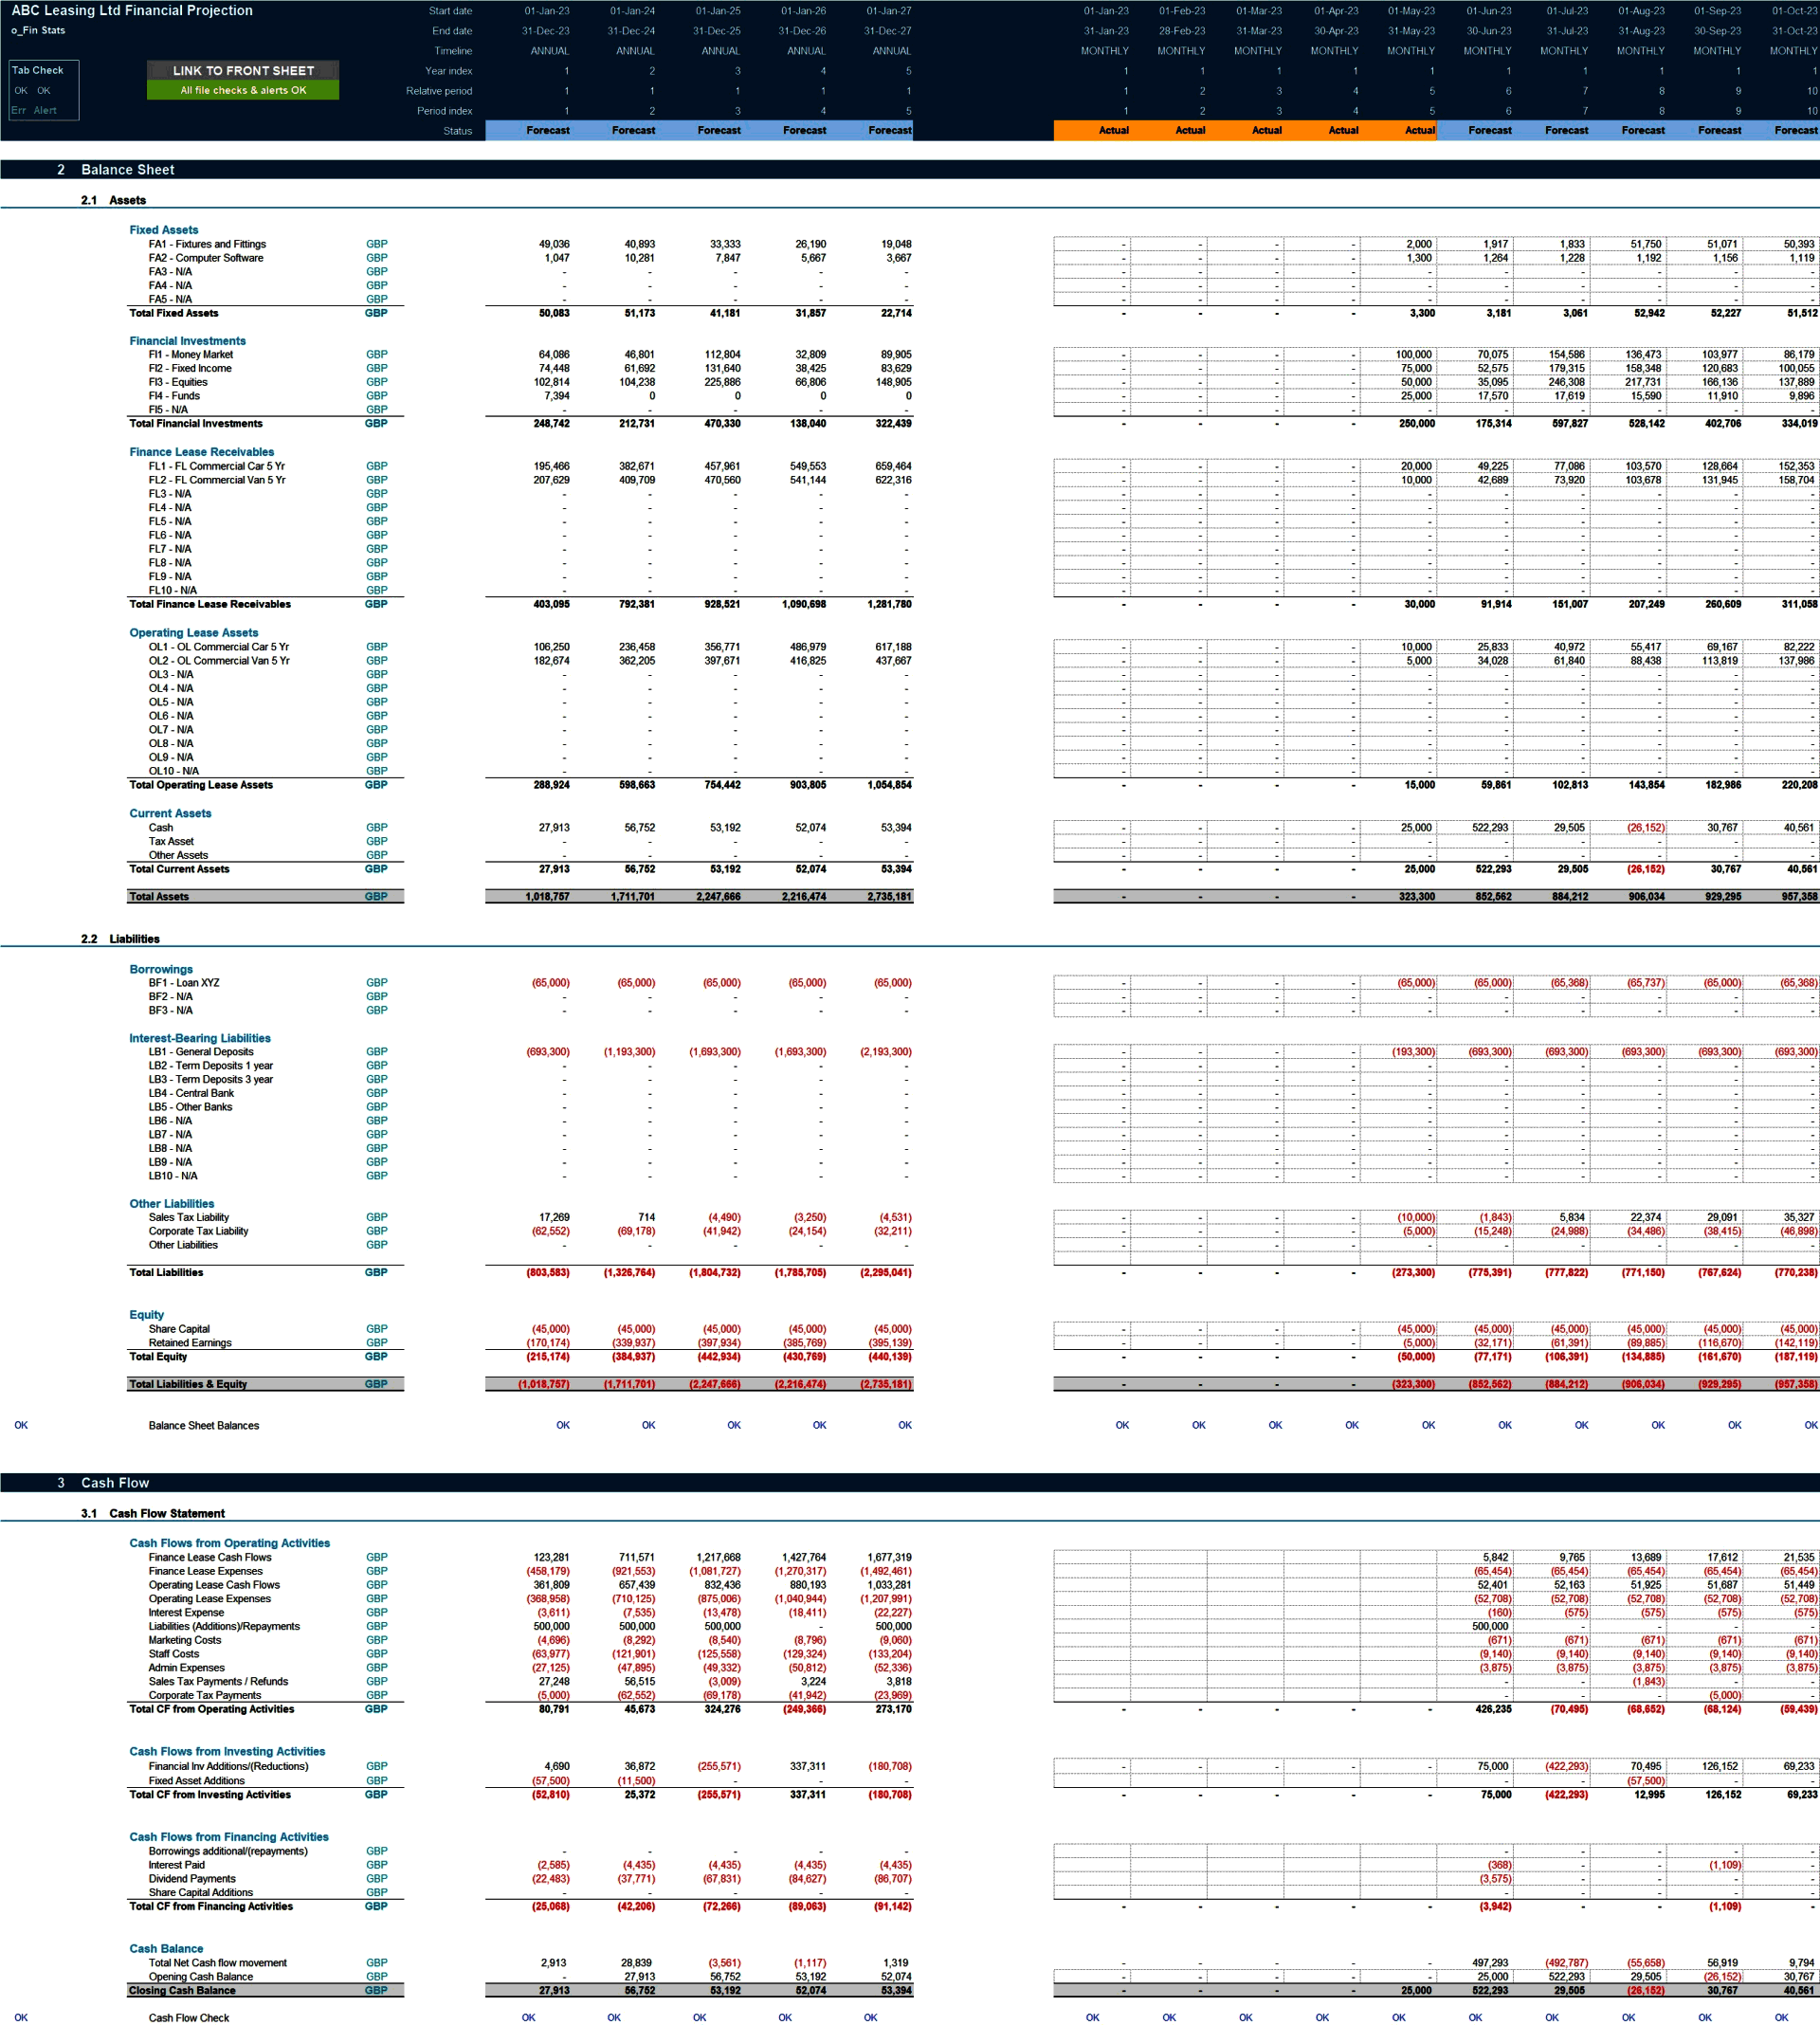
Task: Click the LINK TO FRONT SHEET button
Action: point(243,70)
